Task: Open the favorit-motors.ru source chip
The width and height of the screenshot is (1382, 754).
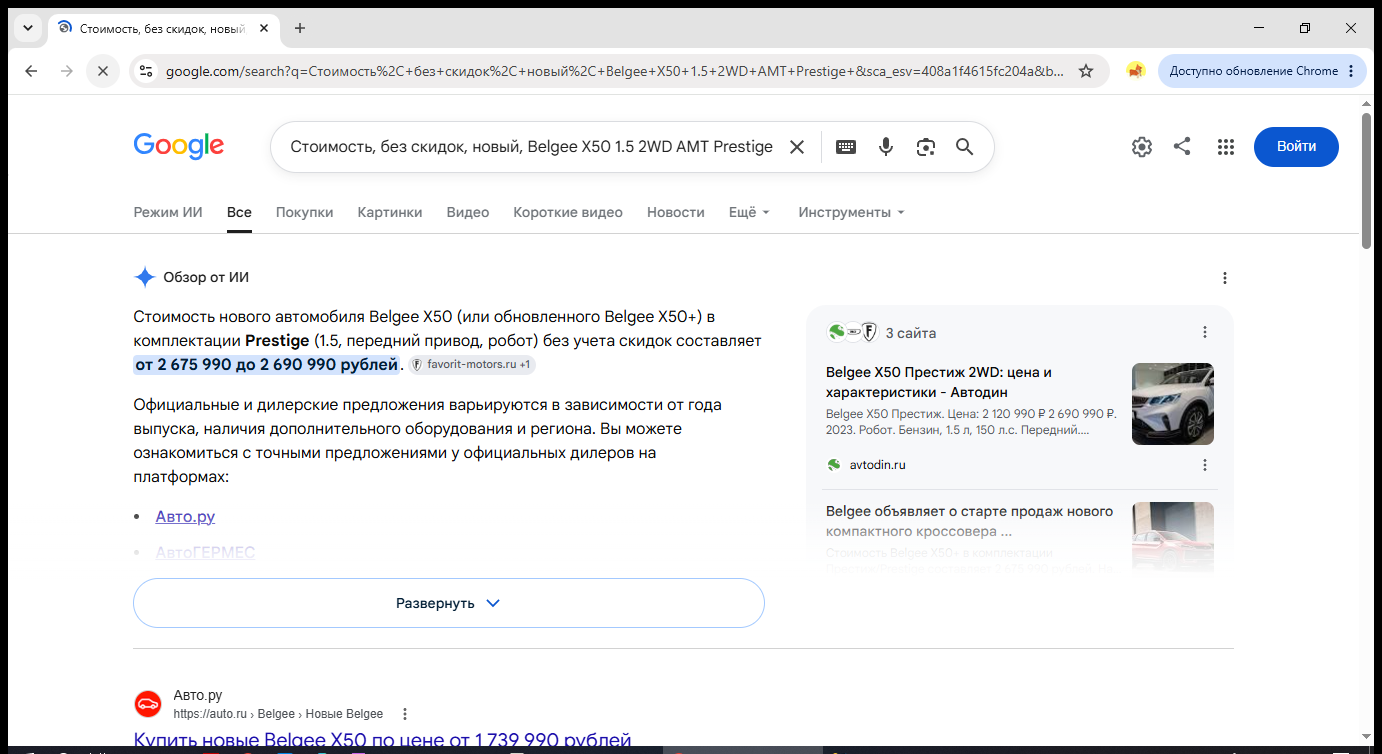Action: (472, 365)
